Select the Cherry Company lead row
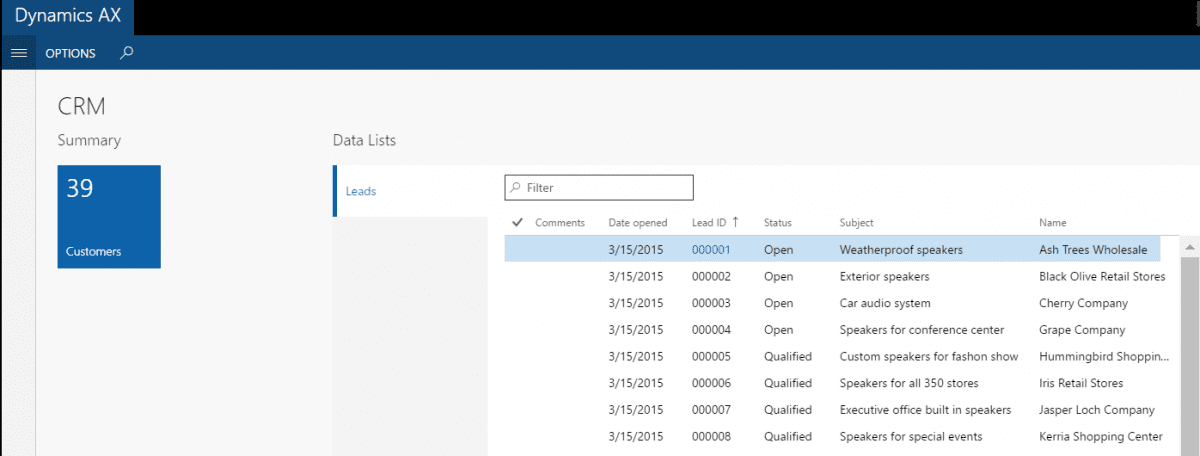This screenshot has width=1200, height=456. point(1083,303)
